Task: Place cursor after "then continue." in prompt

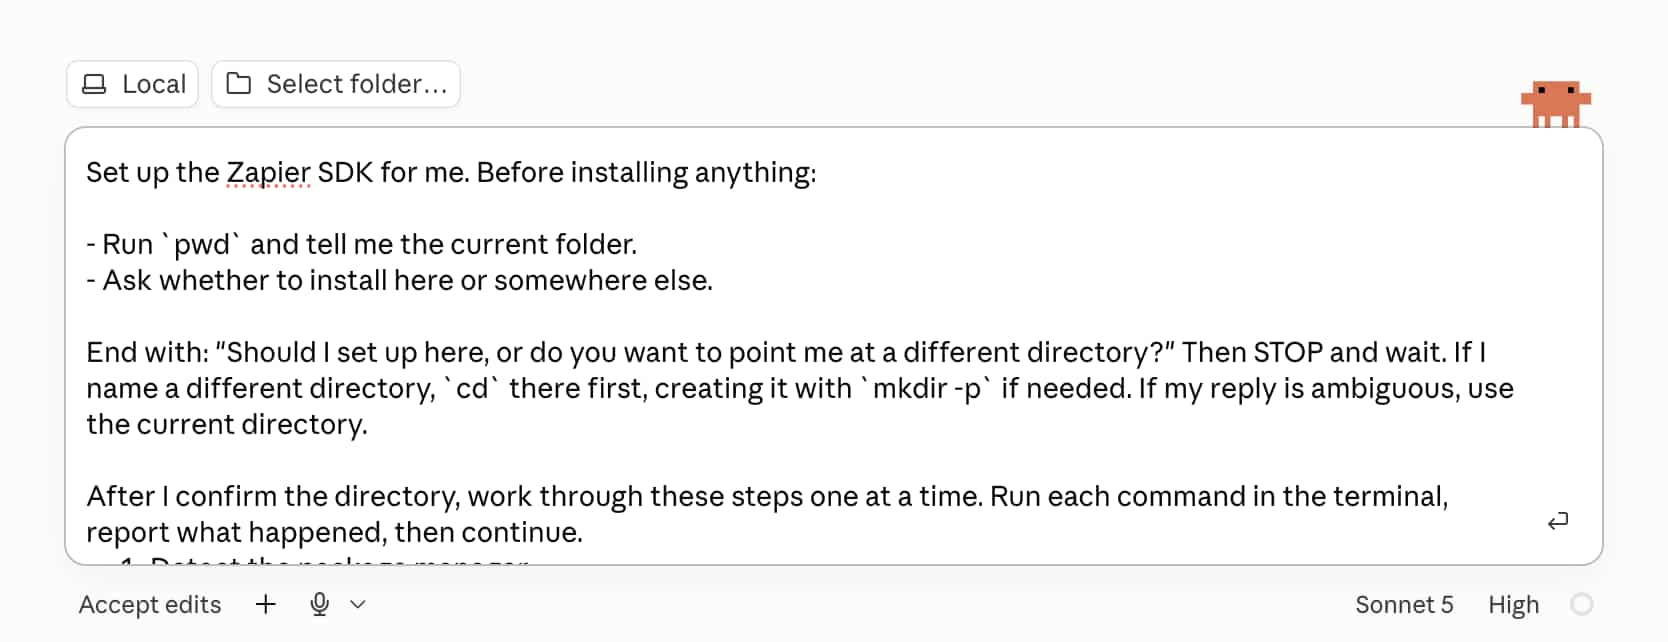Action: 584,532
